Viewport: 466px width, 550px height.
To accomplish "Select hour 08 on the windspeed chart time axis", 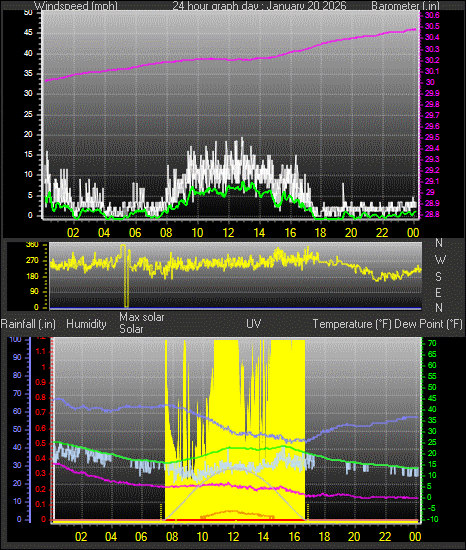I will (x=166, y=232).
